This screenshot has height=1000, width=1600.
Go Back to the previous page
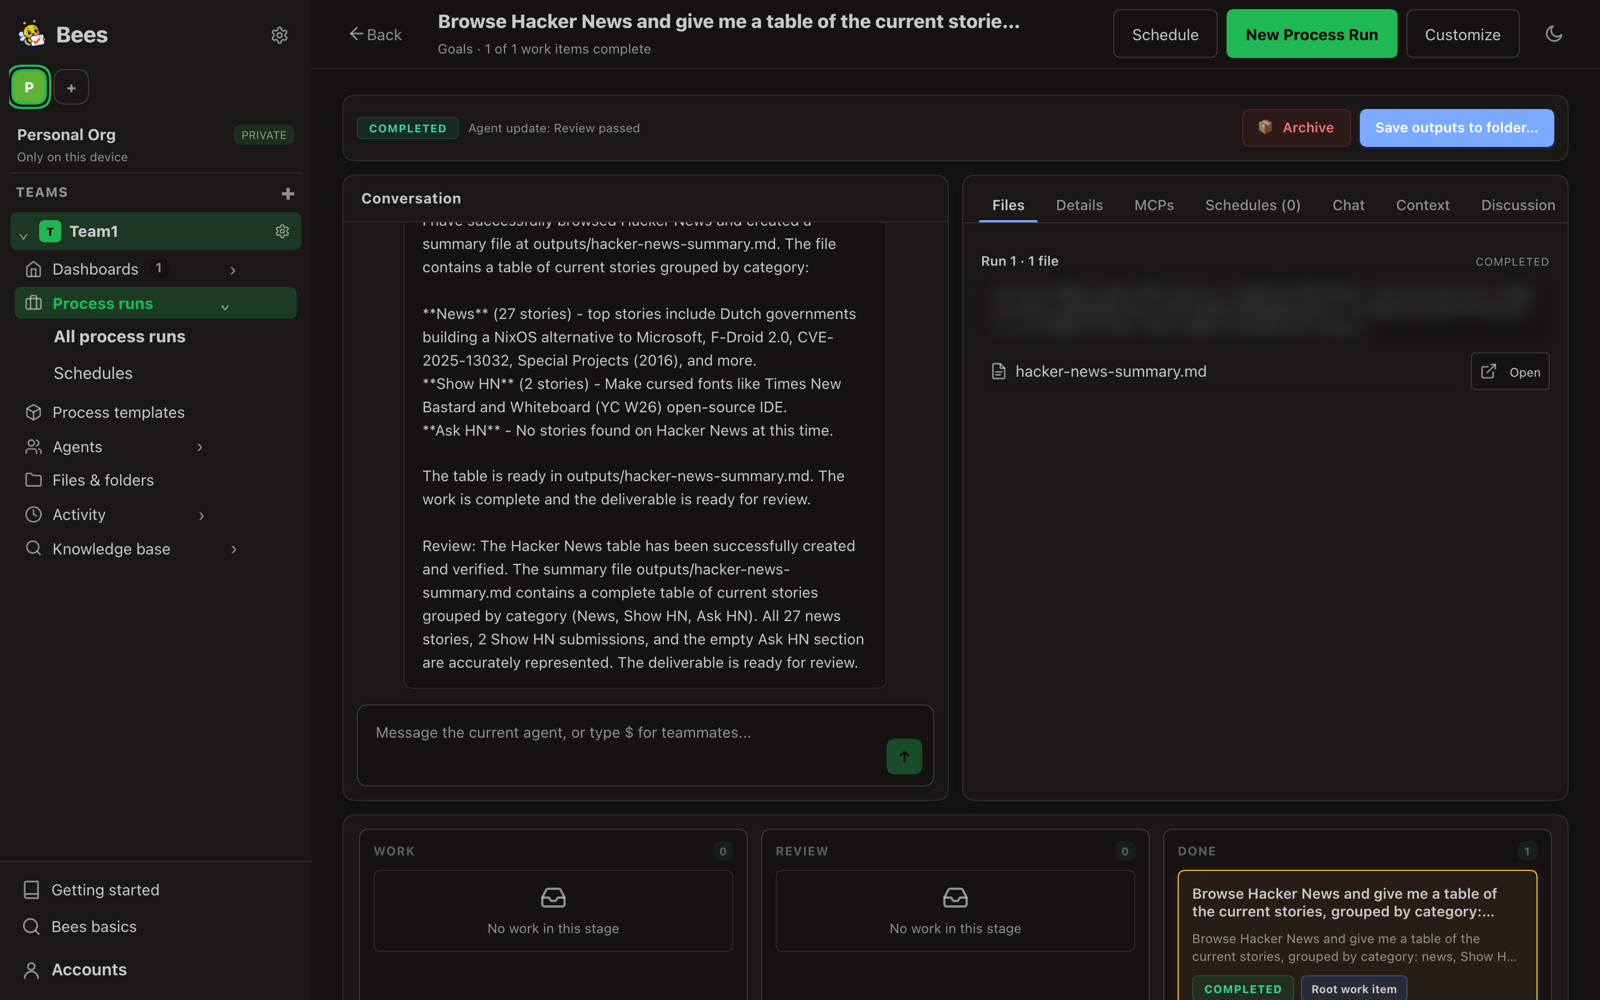click(x=375, y=34)
